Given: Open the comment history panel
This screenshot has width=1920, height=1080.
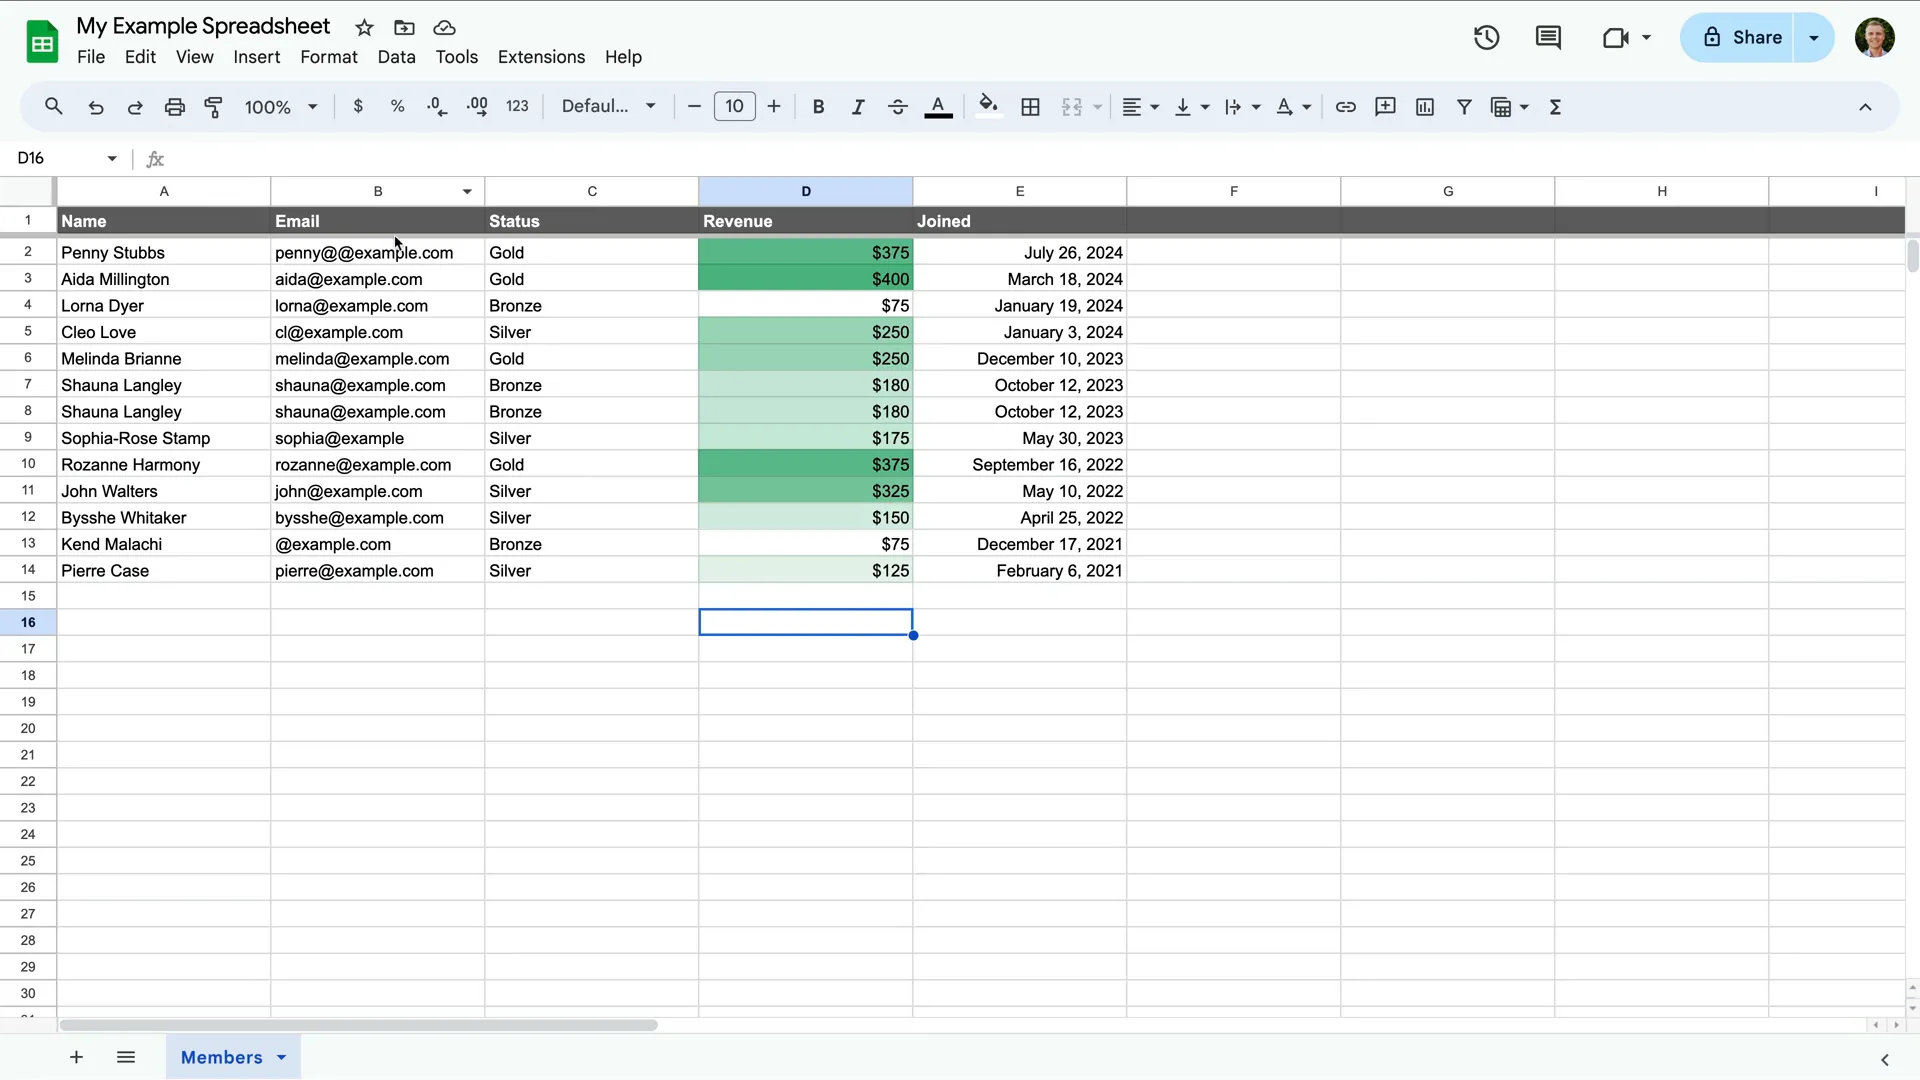Looking at the screenshot, I should click(1548, 37).
